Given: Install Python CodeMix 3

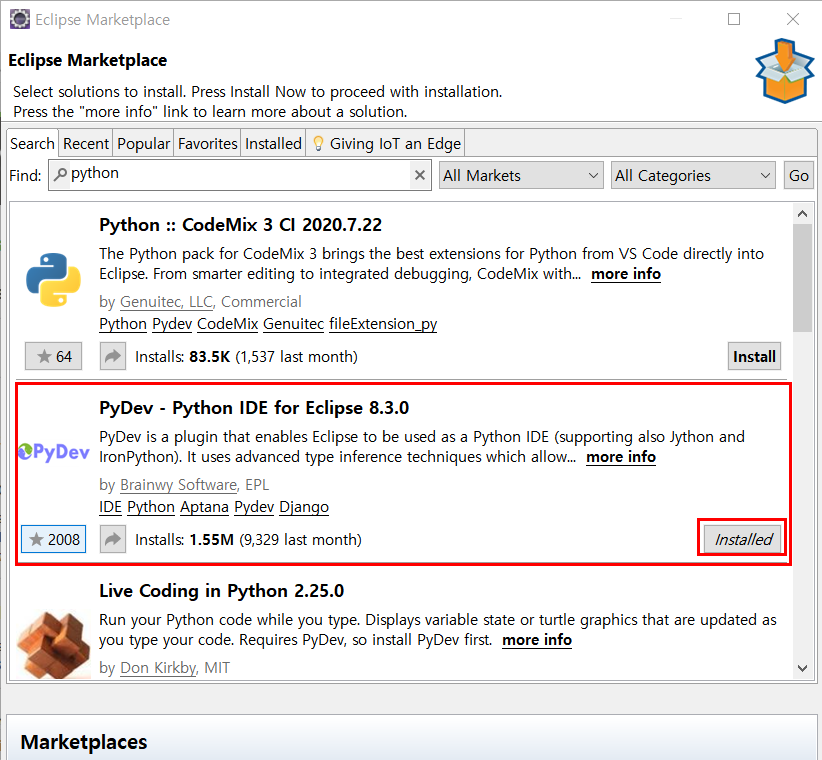Looking at the screenshot, I should pos(754,356).
